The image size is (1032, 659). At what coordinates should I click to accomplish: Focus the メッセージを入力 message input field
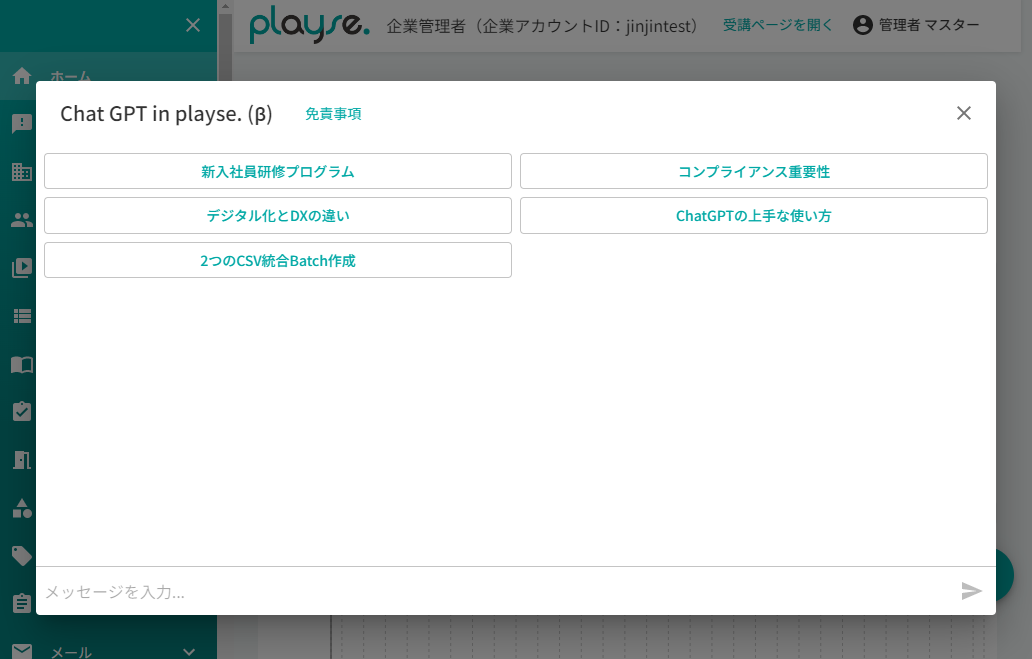coord(497,591)
